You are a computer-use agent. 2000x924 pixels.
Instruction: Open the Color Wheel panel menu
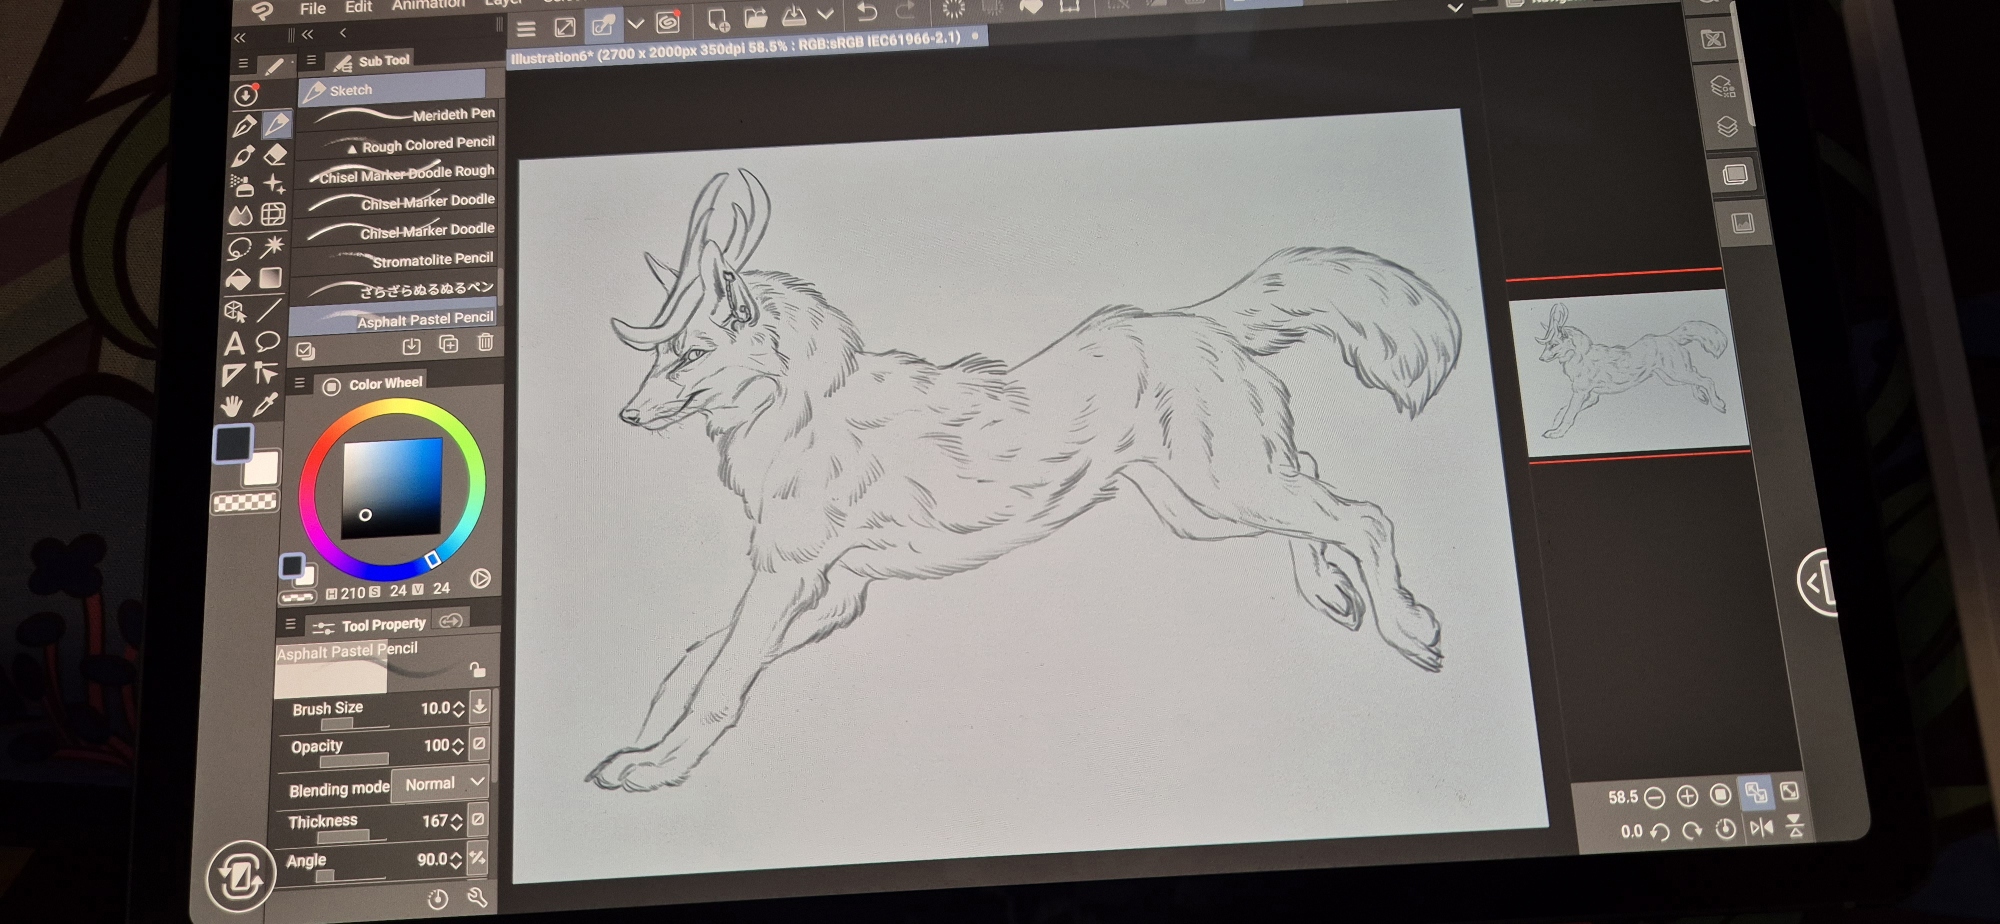pos(299,383)
